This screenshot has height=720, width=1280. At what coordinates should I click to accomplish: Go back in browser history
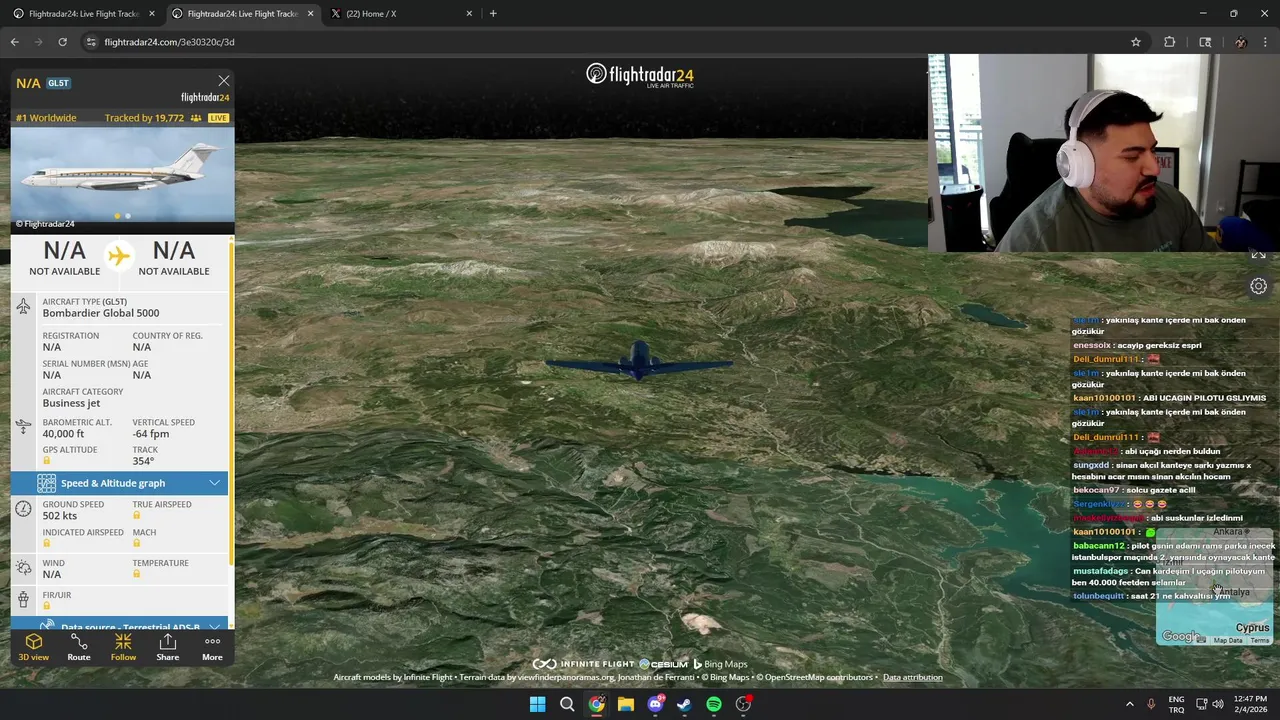click(x=14, y=42)
